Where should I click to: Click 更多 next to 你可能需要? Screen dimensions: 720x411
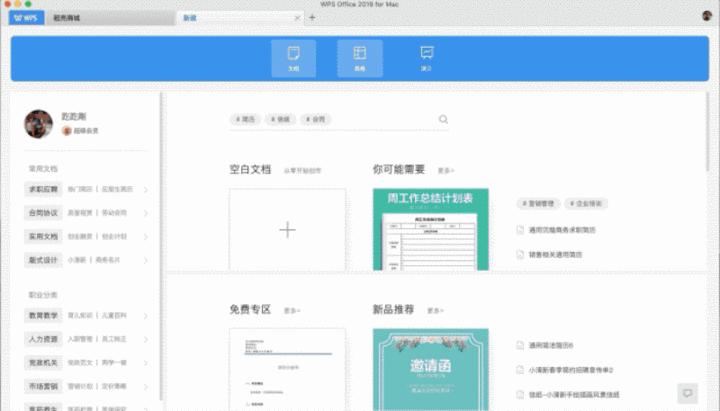(445, 171)
